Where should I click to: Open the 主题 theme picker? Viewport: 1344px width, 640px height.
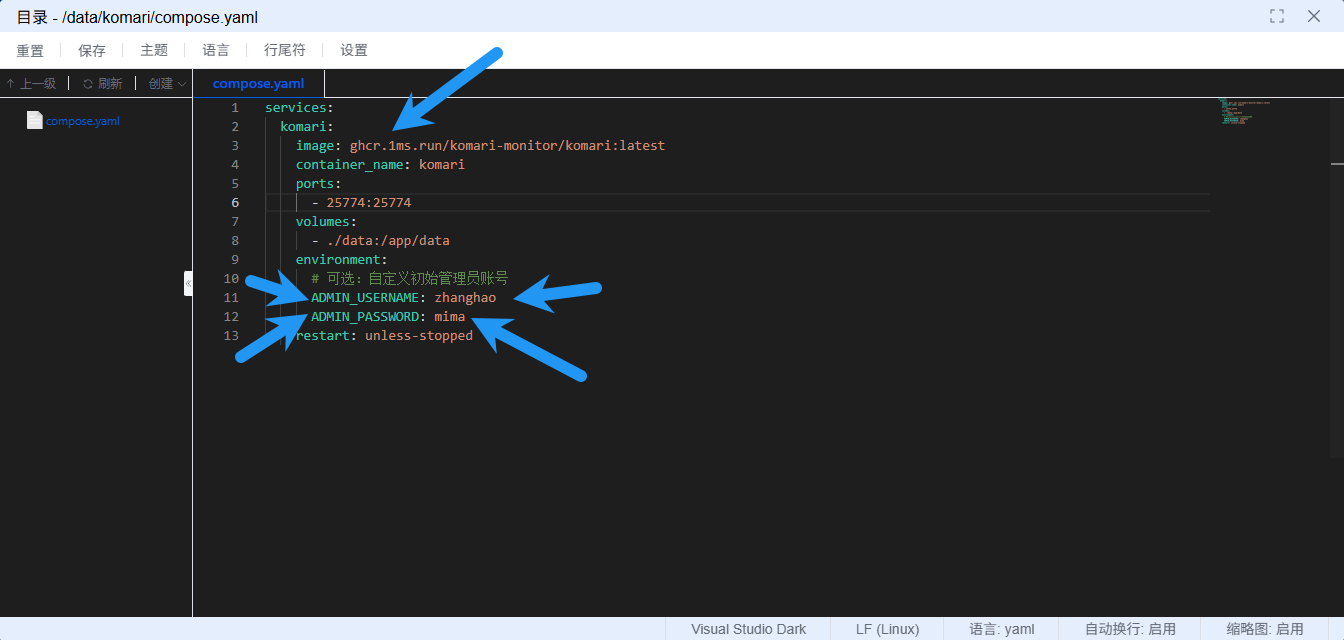pyautogui.click(x=153, y=50)
